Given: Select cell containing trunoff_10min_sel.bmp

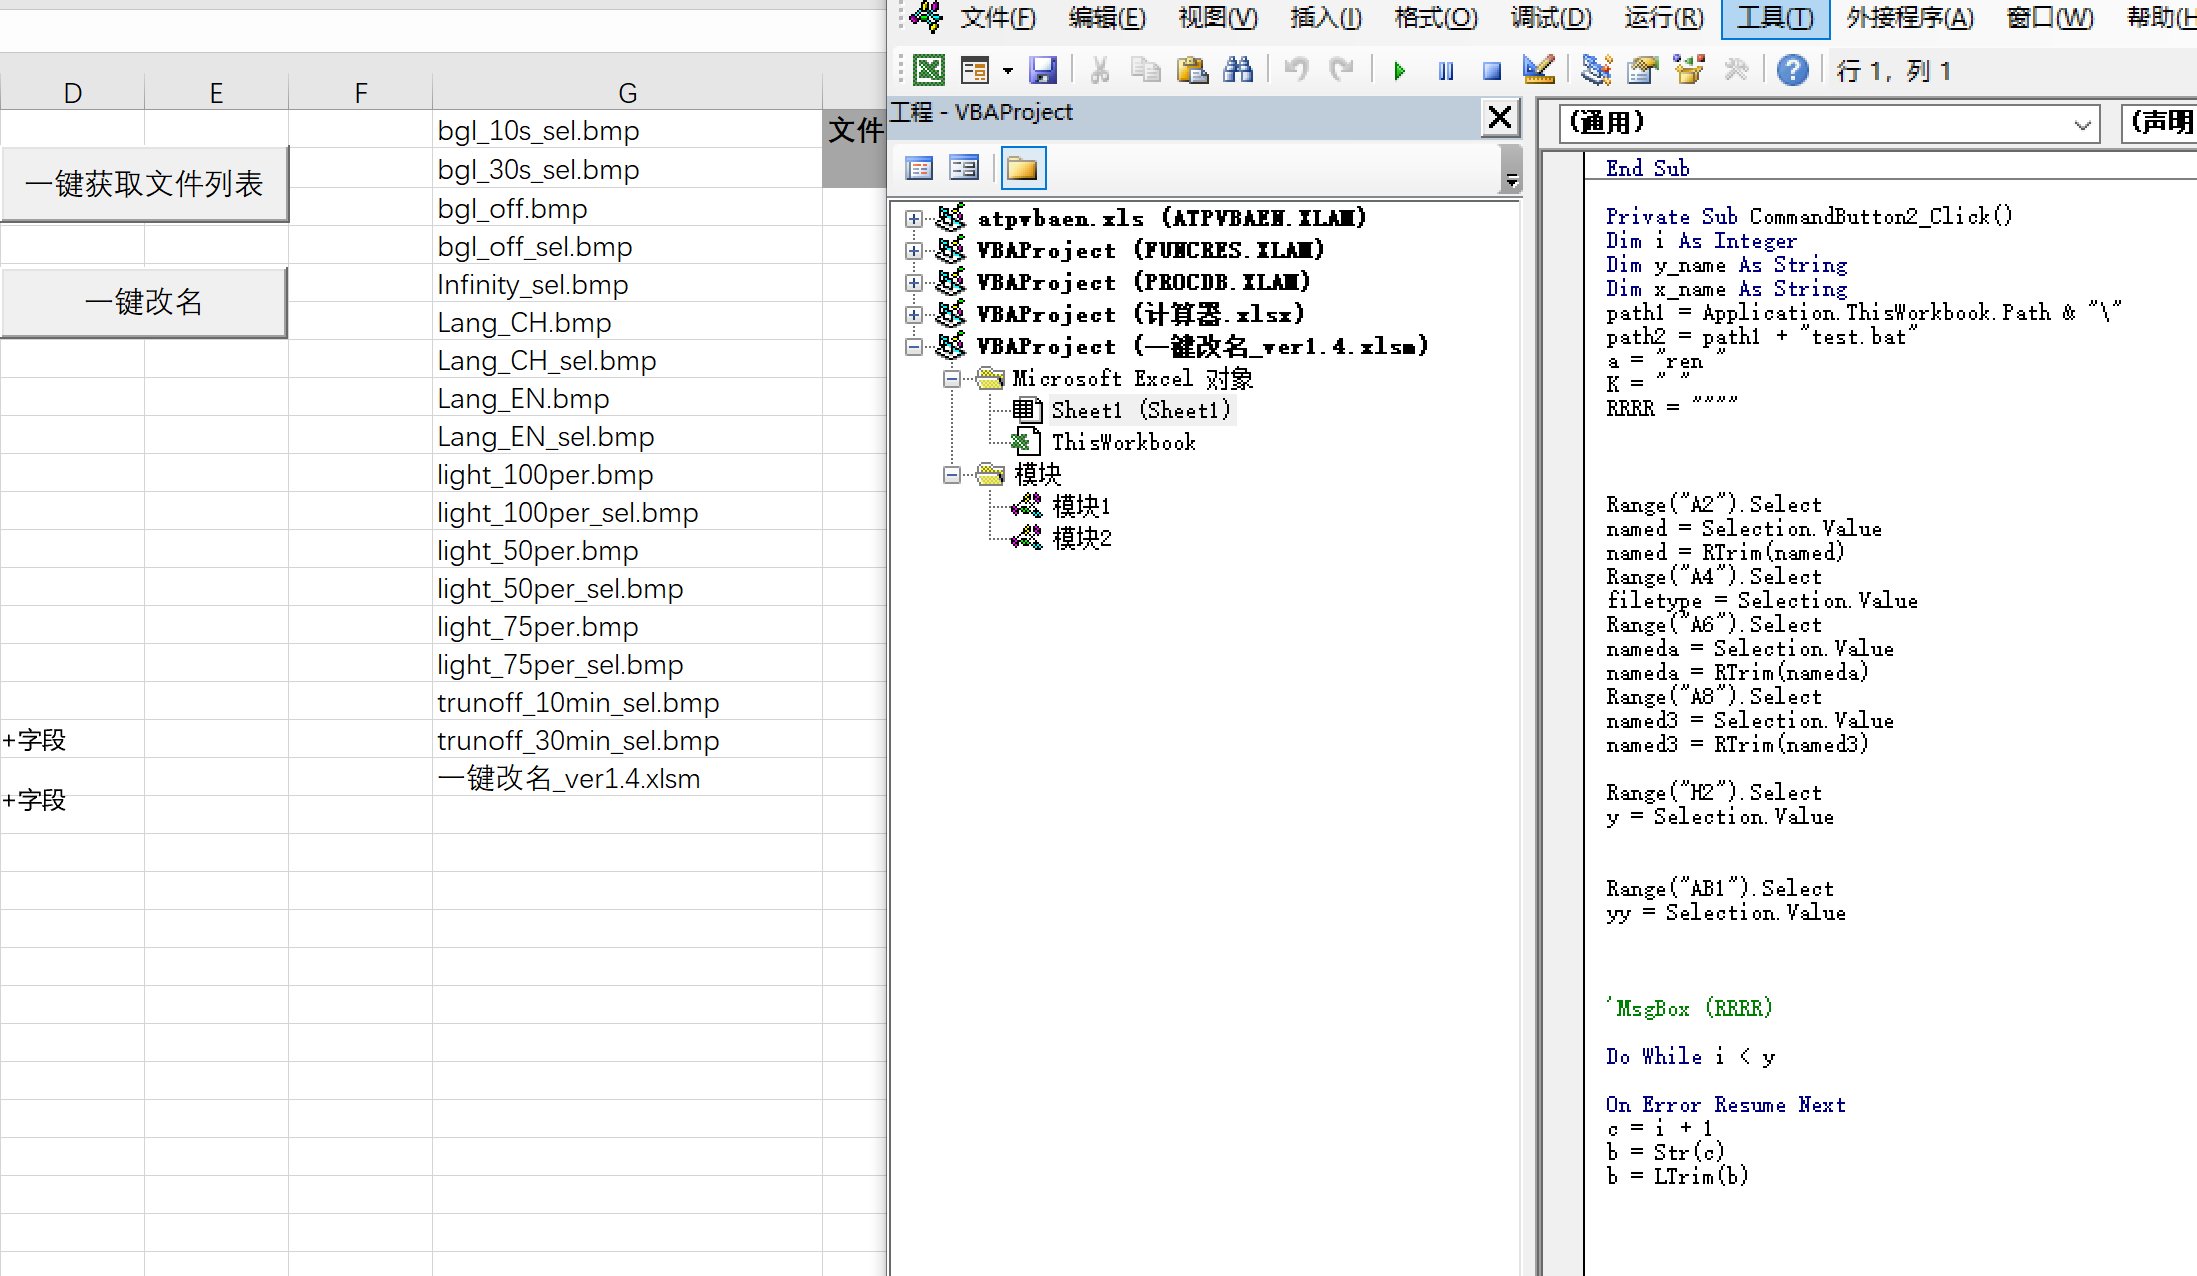Looking at the screenshot, I should click(627, 703).
